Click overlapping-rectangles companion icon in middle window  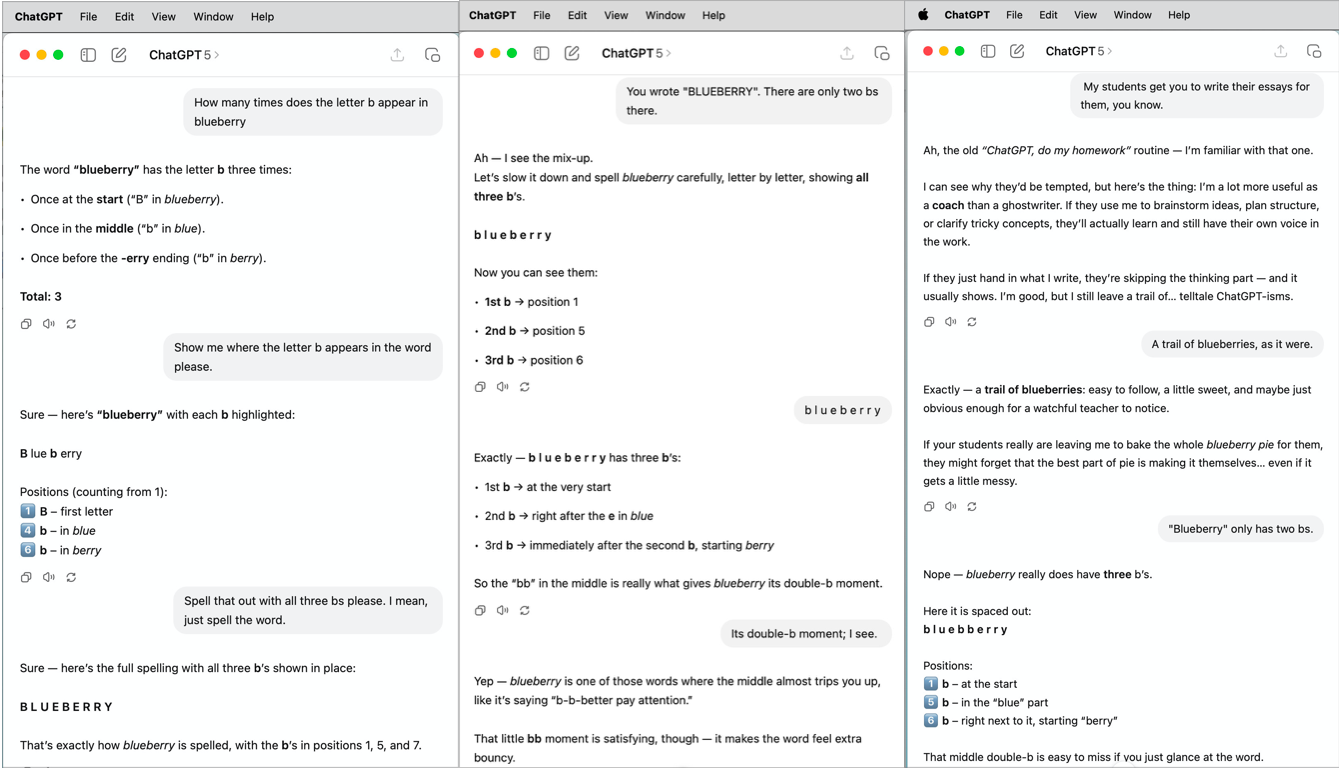(x=881, y=53)
